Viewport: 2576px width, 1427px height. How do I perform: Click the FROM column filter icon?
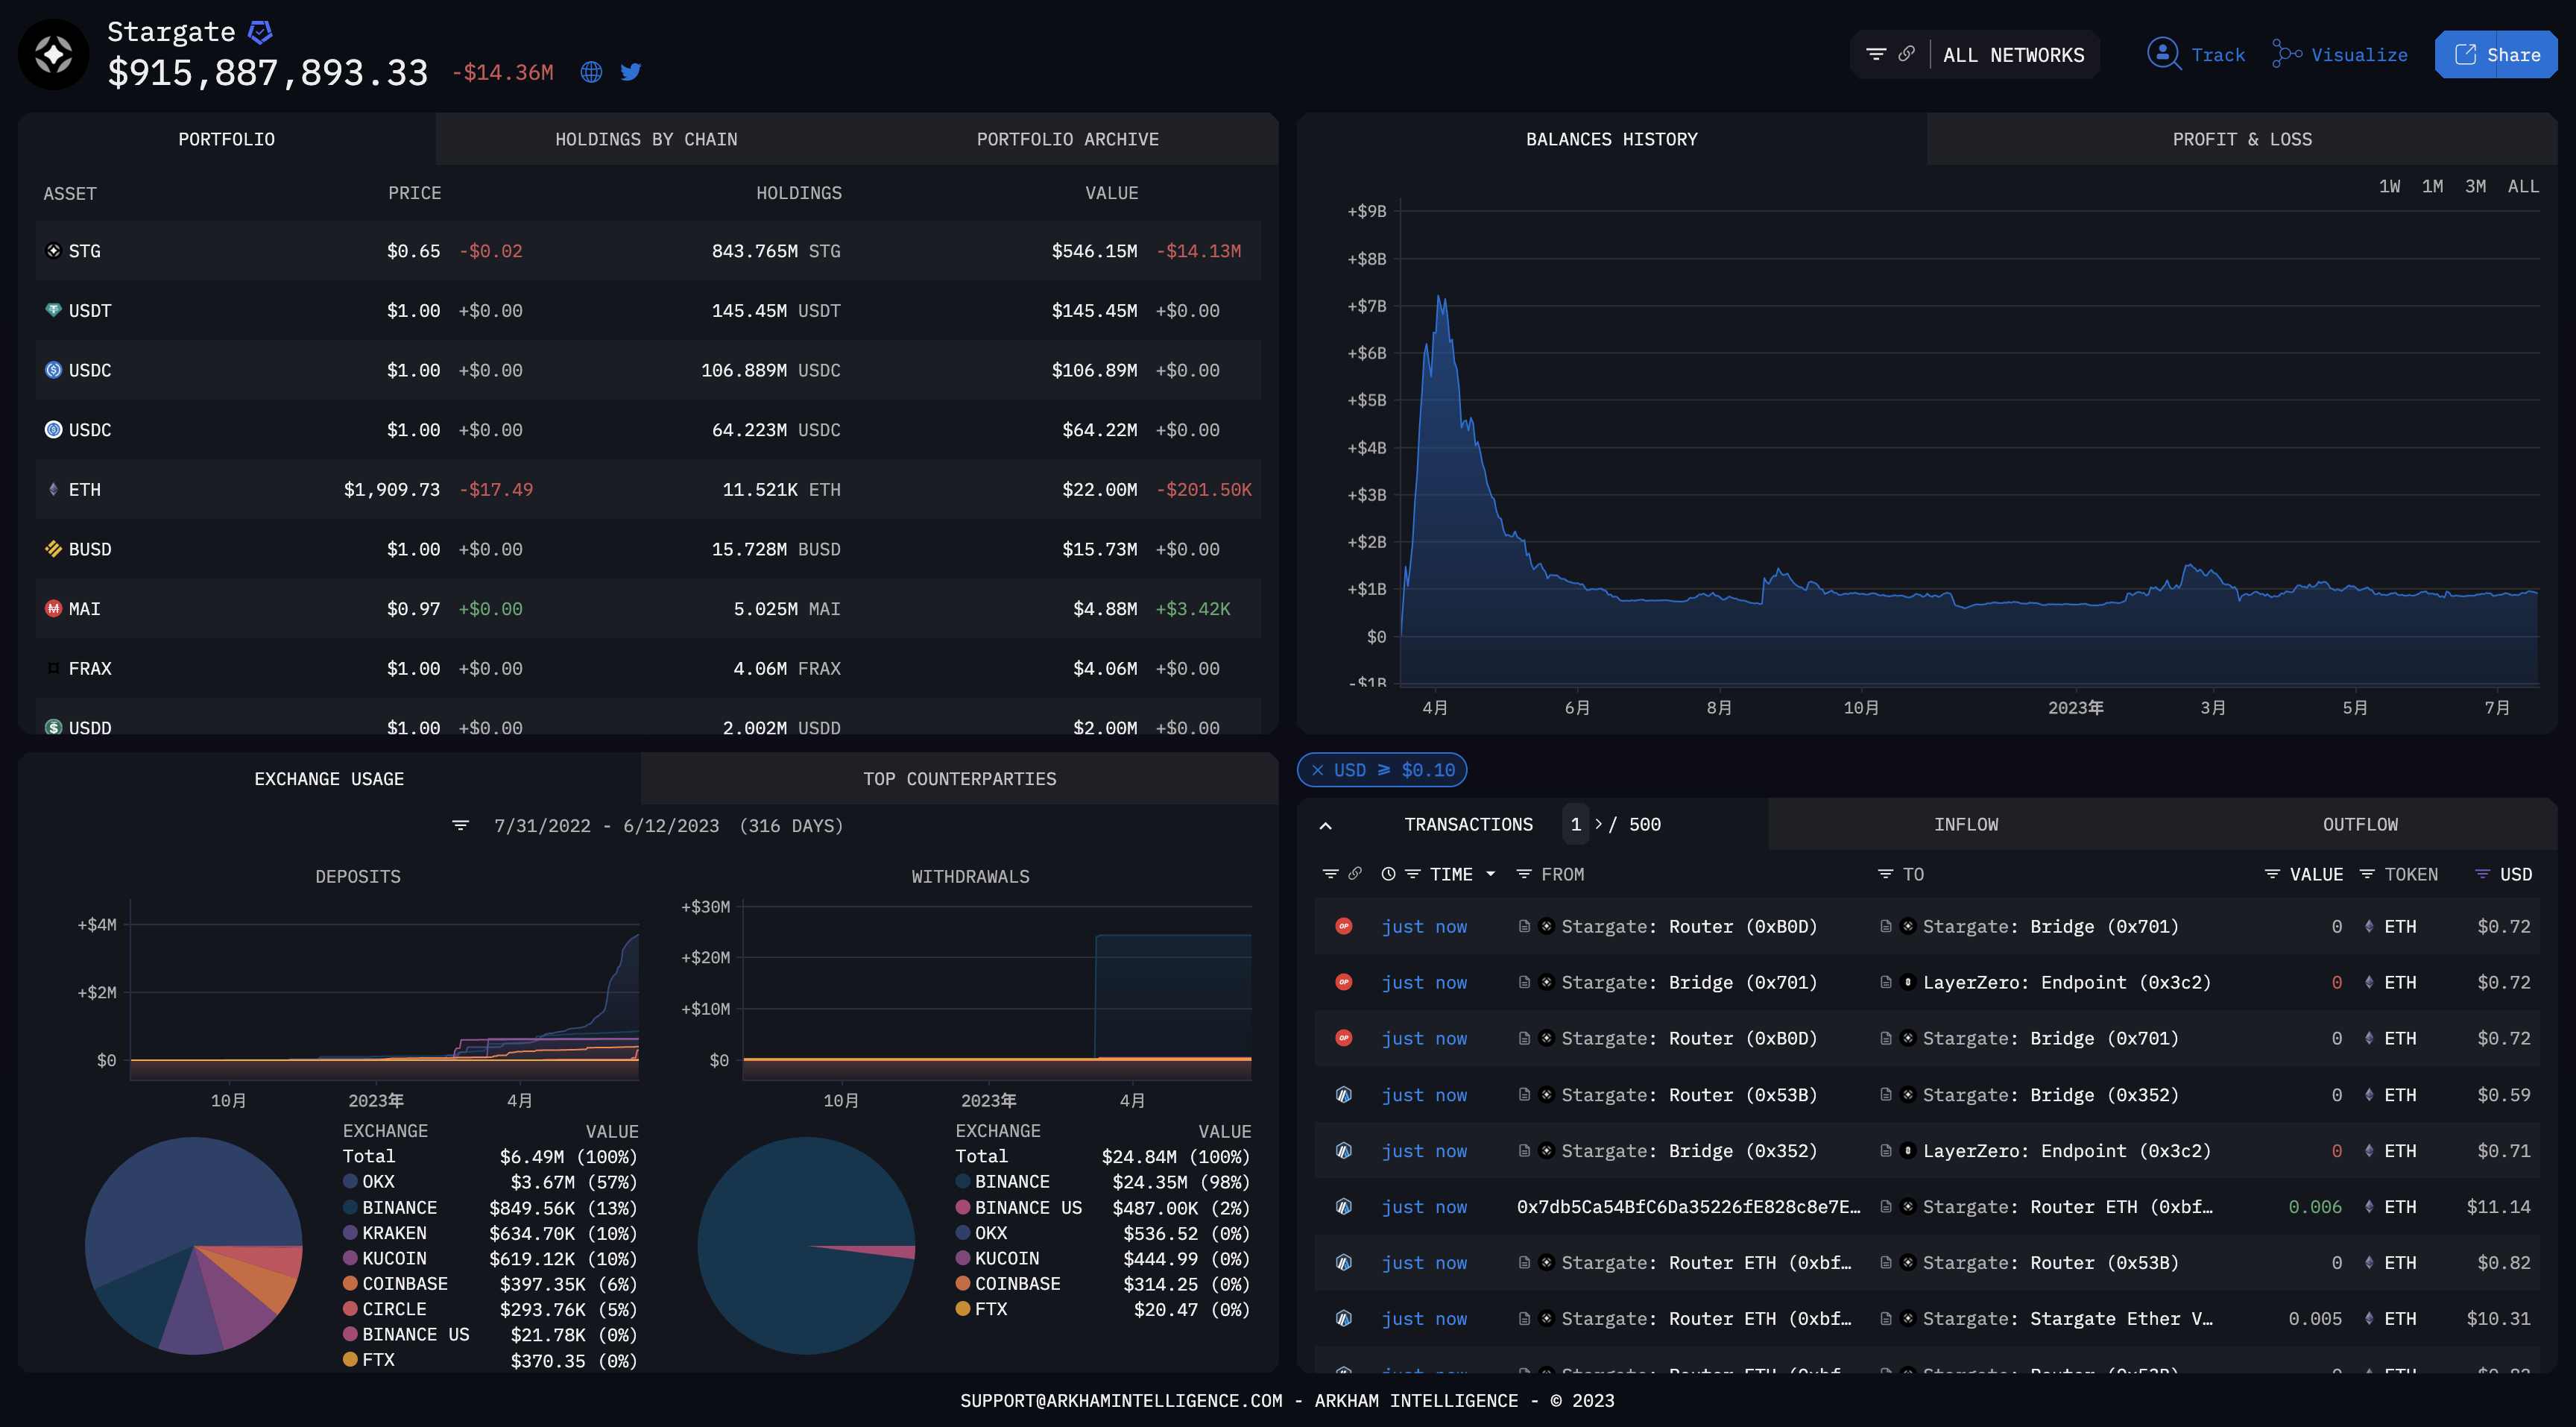point(1523,874)
